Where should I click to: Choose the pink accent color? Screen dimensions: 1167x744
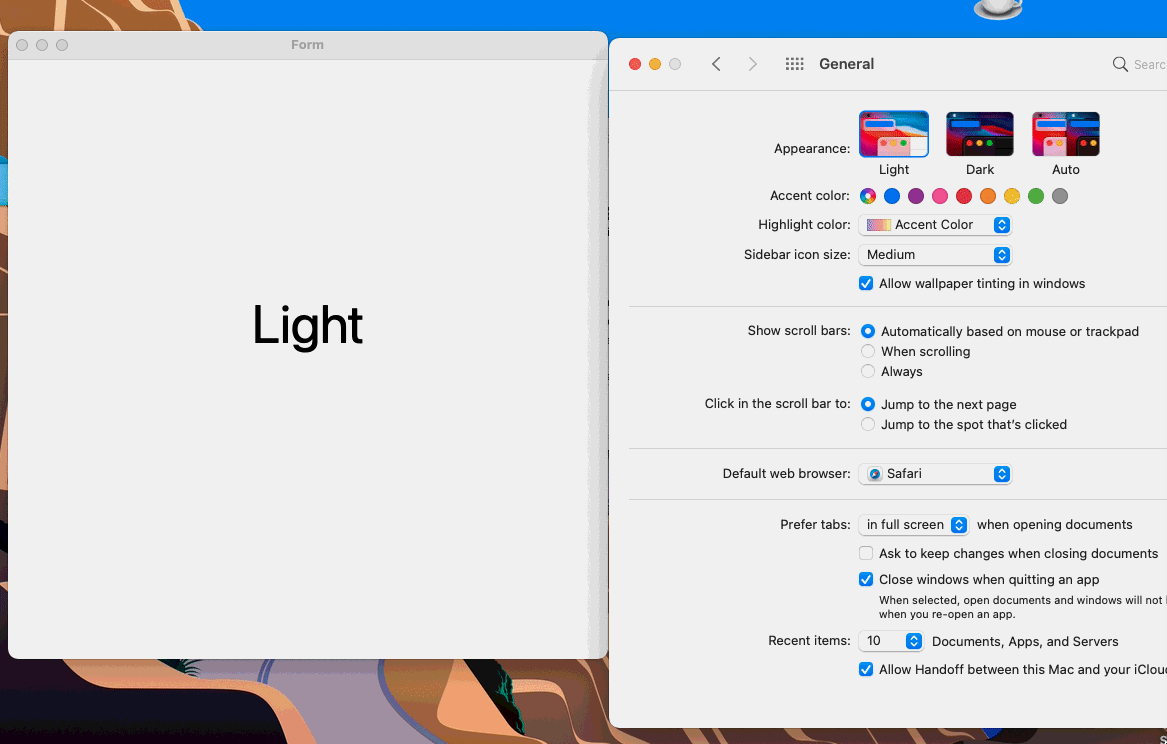(x=940, y=196)
